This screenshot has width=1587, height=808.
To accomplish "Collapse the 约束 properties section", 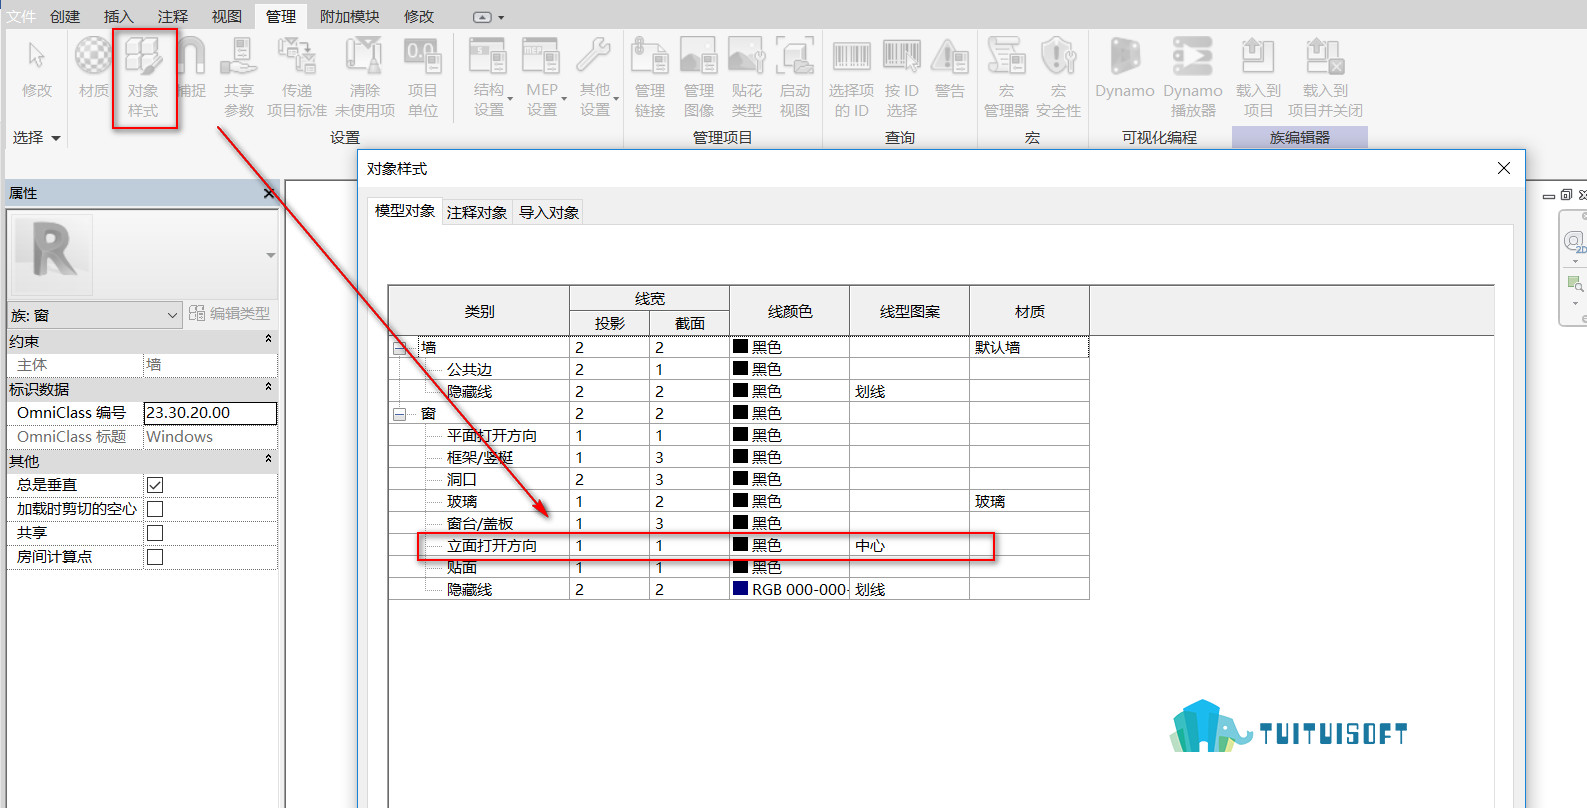I will pos(268,340).
